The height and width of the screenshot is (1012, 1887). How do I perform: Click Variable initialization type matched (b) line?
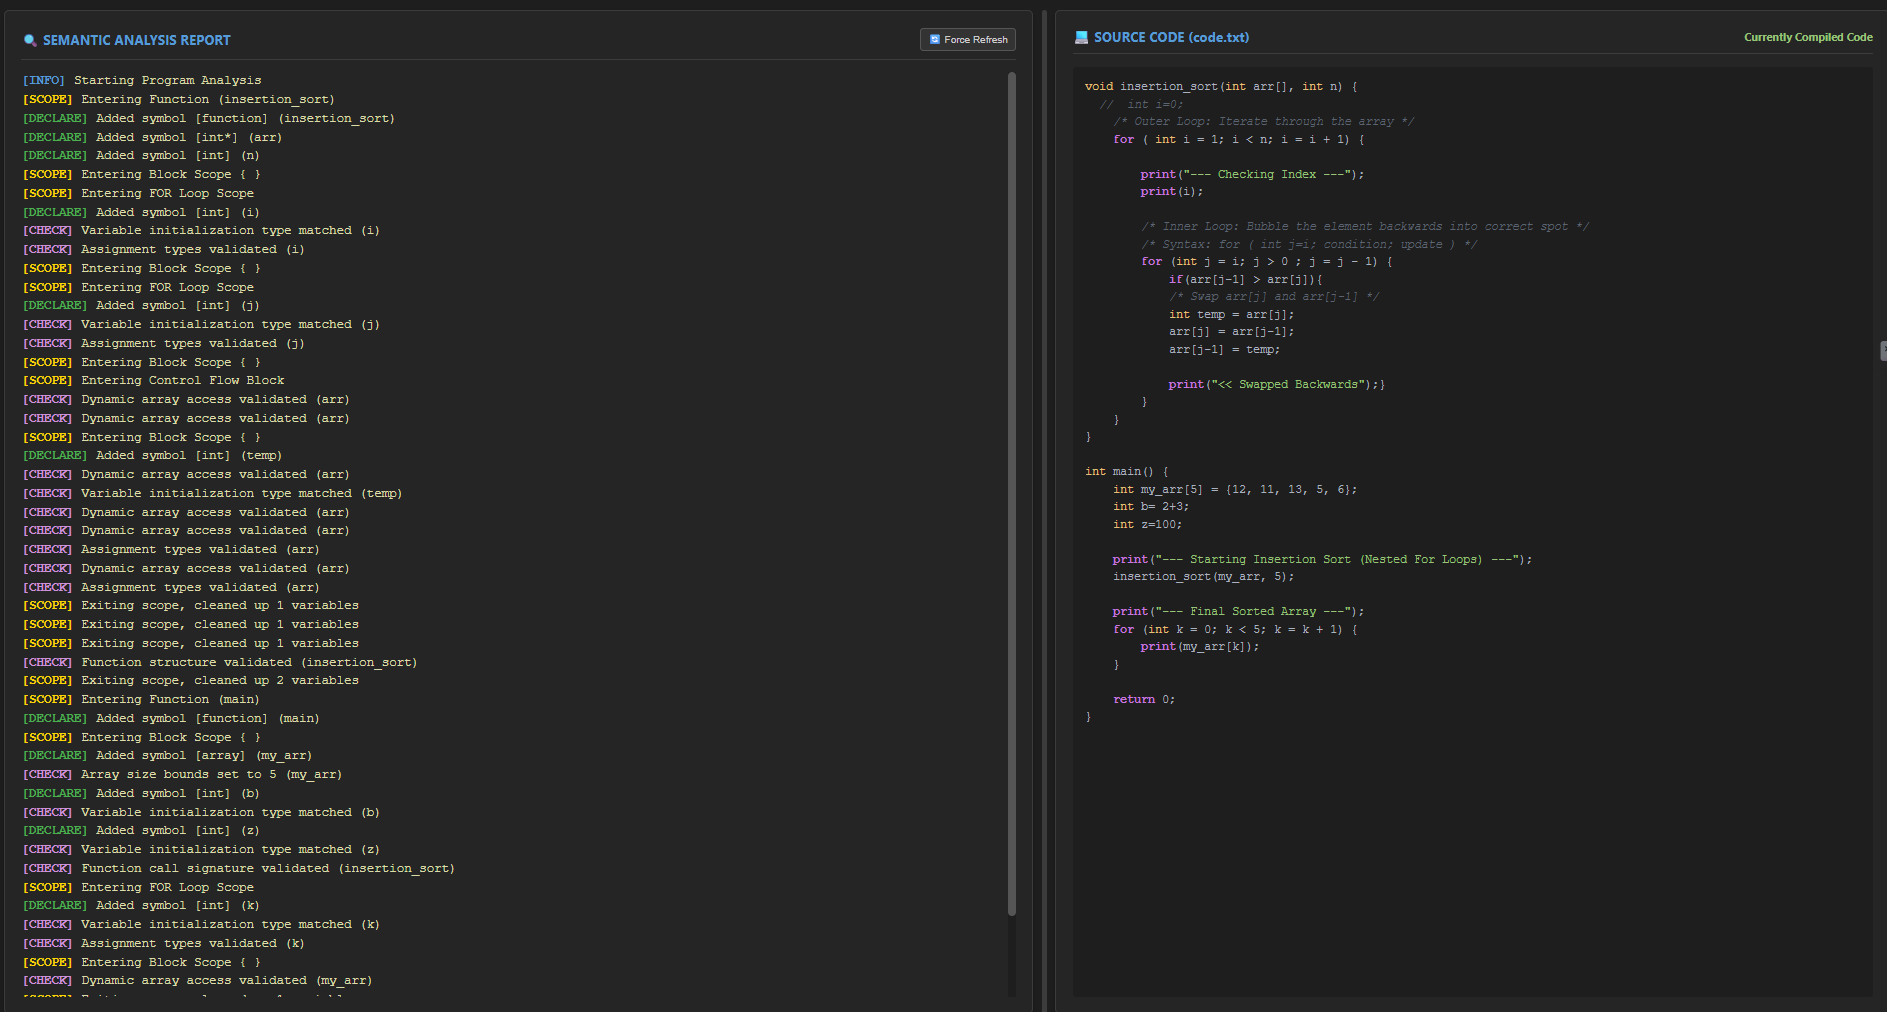click(201, 812)
